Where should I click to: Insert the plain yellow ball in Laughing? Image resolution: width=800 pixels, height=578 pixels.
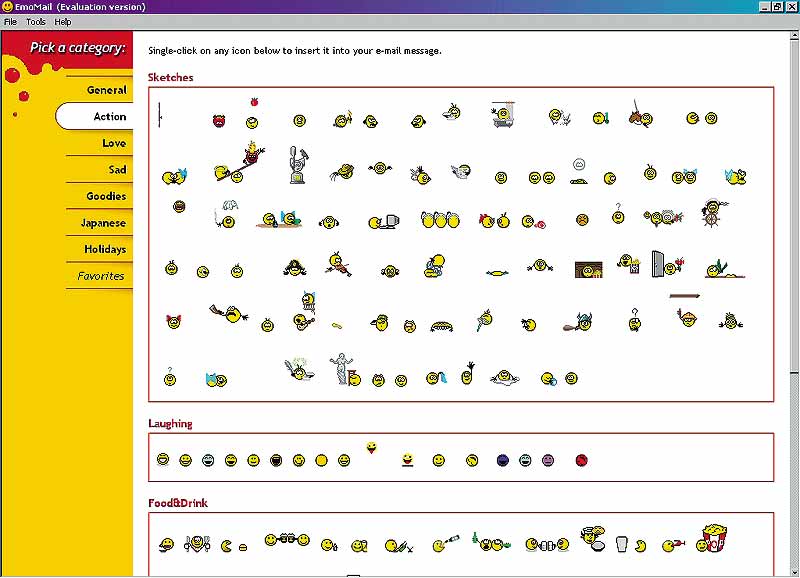tap(321, 461)
